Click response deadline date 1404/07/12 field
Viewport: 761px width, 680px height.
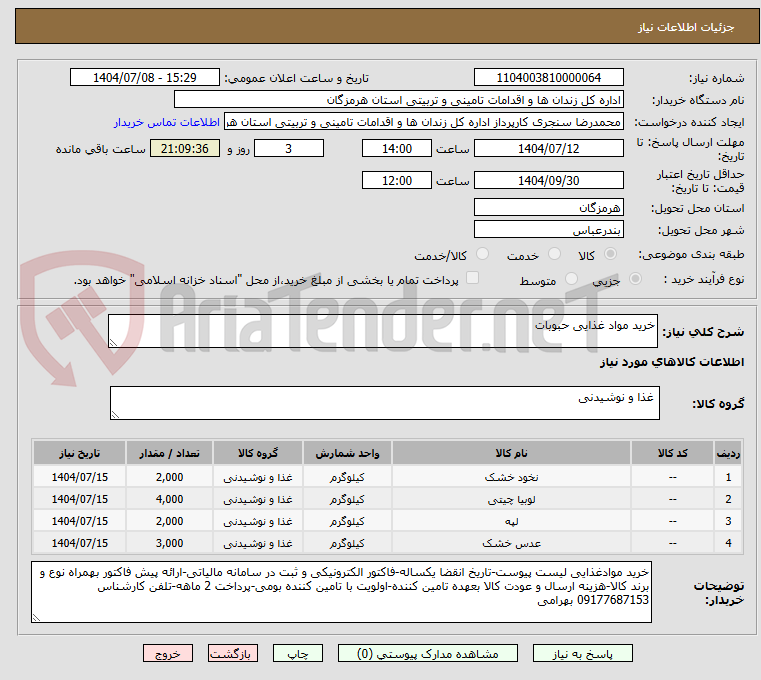pos(548,148)
